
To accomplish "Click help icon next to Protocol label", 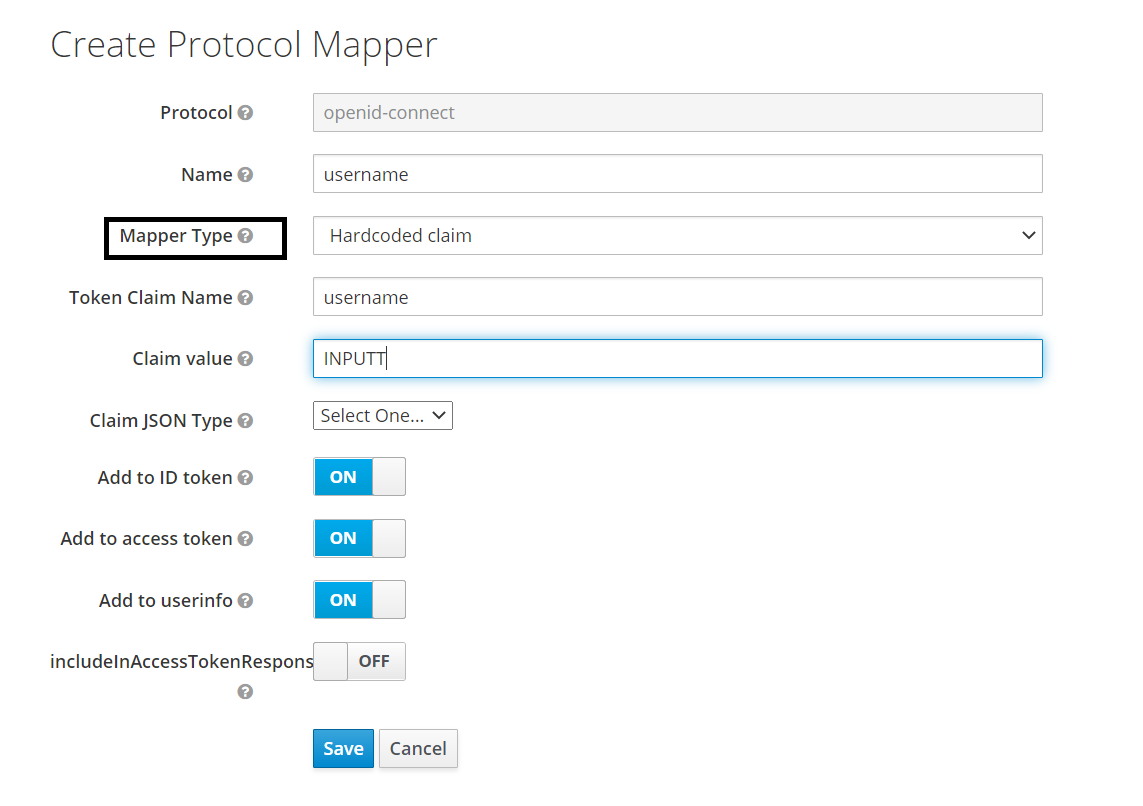I will pyautogui.click(x=245, y=113).
